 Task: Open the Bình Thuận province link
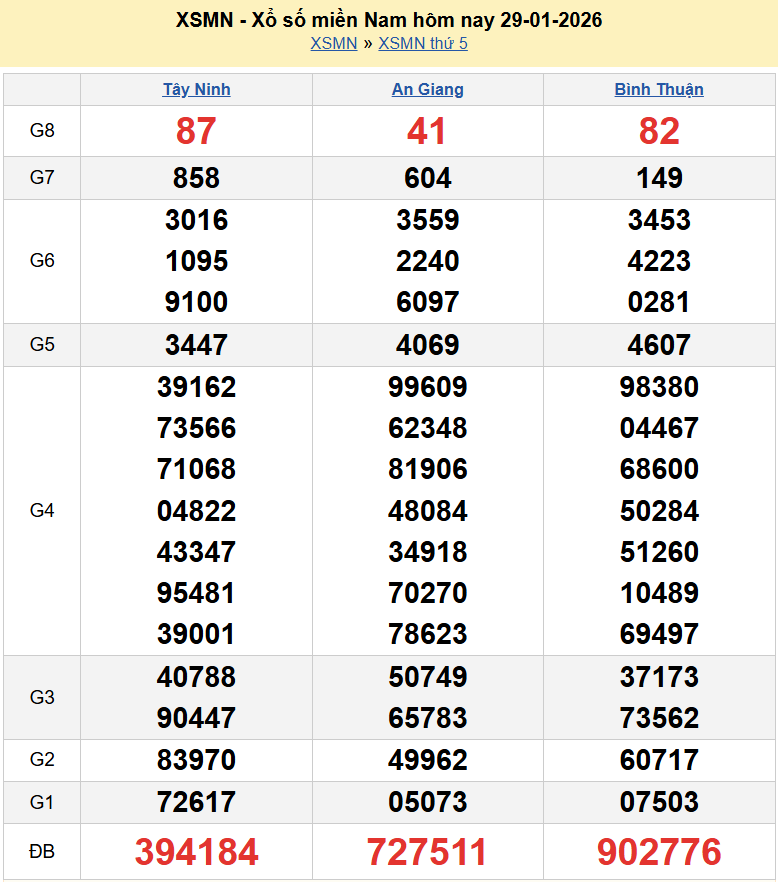[659, 89]
